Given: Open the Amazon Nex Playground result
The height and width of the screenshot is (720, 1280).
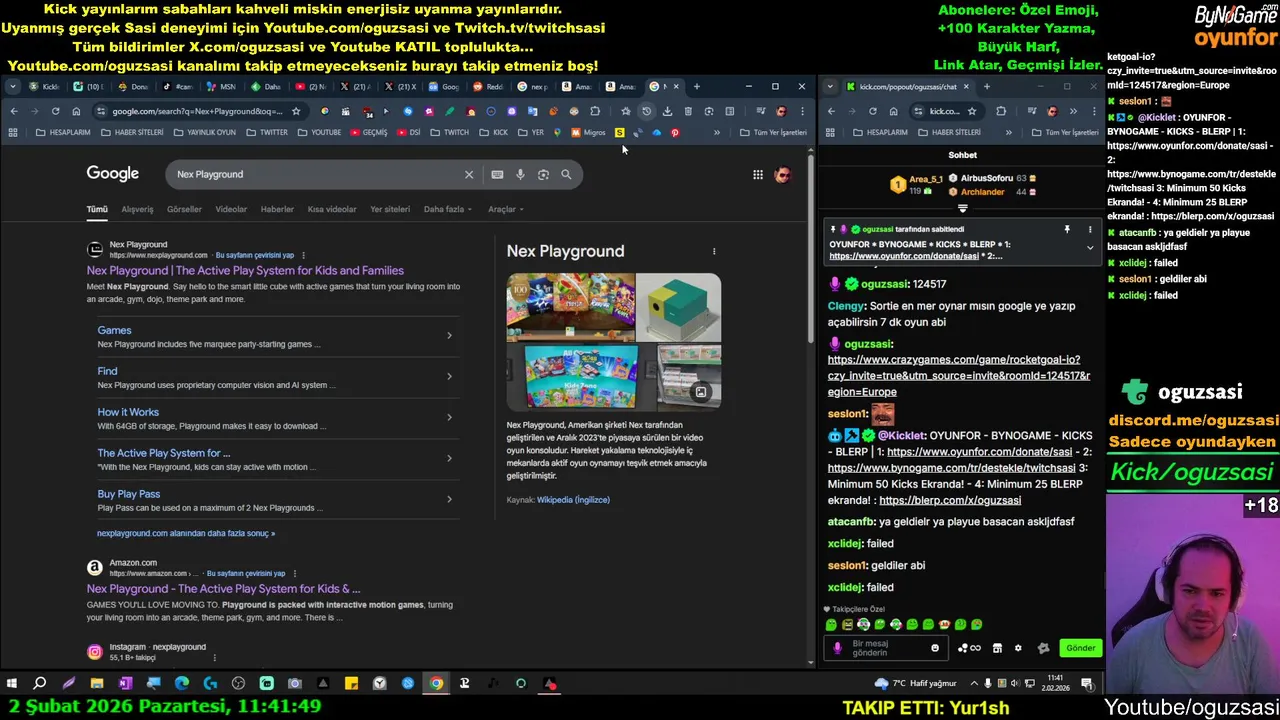Looking at the screenshot, I should 223,589.
